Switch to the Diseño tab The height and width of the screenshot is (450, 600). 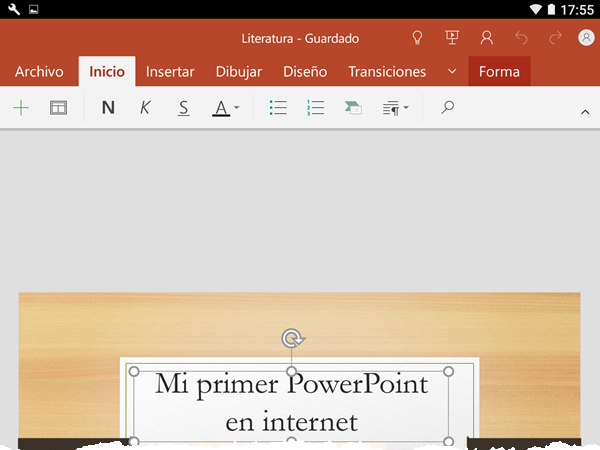305,72
